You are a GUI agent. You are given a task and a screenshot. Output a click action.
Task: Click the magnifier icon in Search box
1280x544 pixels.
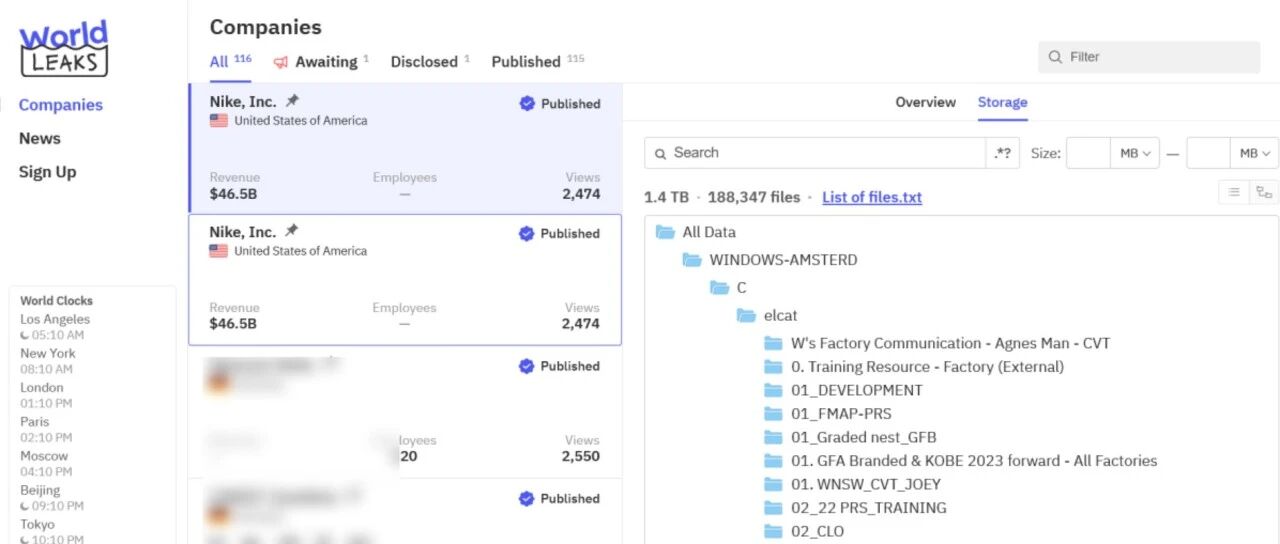660,154
